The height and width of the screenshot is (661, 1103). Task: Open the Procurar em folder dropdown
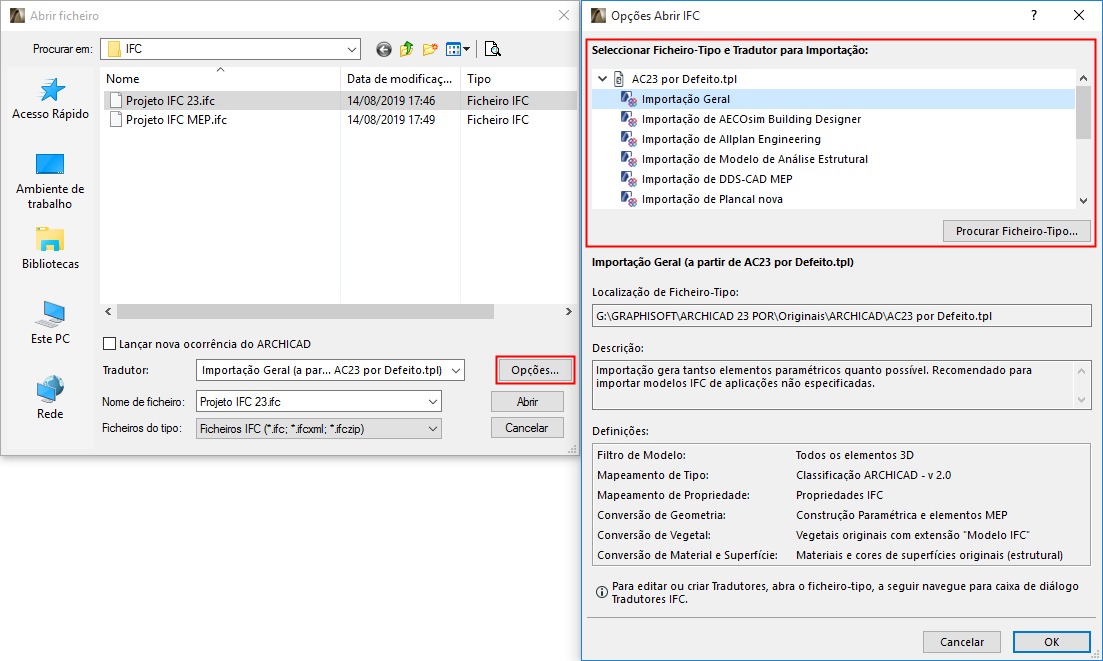pyautogui.click(x=351, y=49)
